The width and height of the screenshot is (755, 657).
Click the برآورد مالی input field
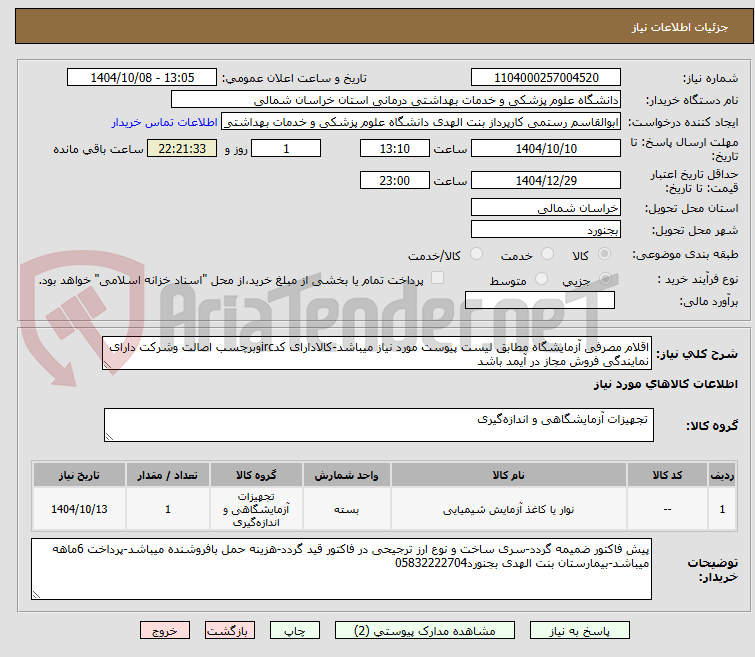tap(540, 300)
